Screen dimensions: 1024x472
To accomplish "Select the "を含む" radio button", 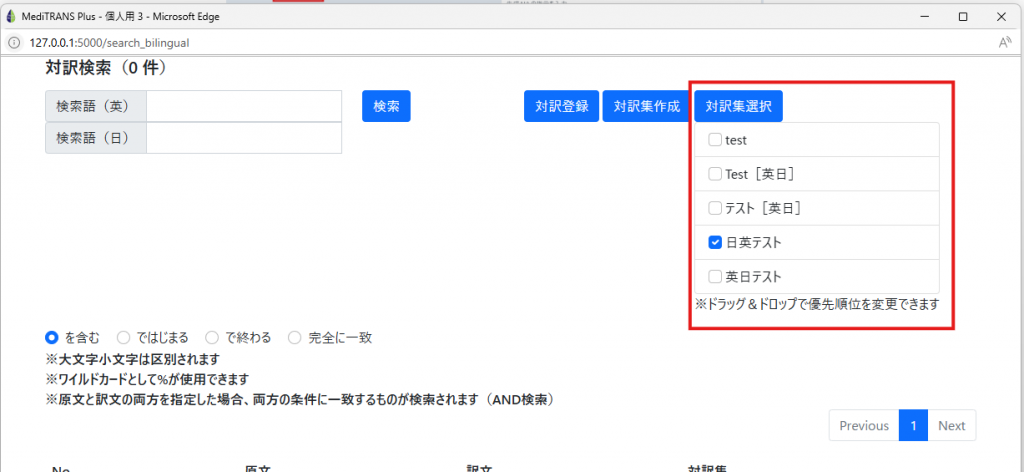I will (x=52, y=338).
